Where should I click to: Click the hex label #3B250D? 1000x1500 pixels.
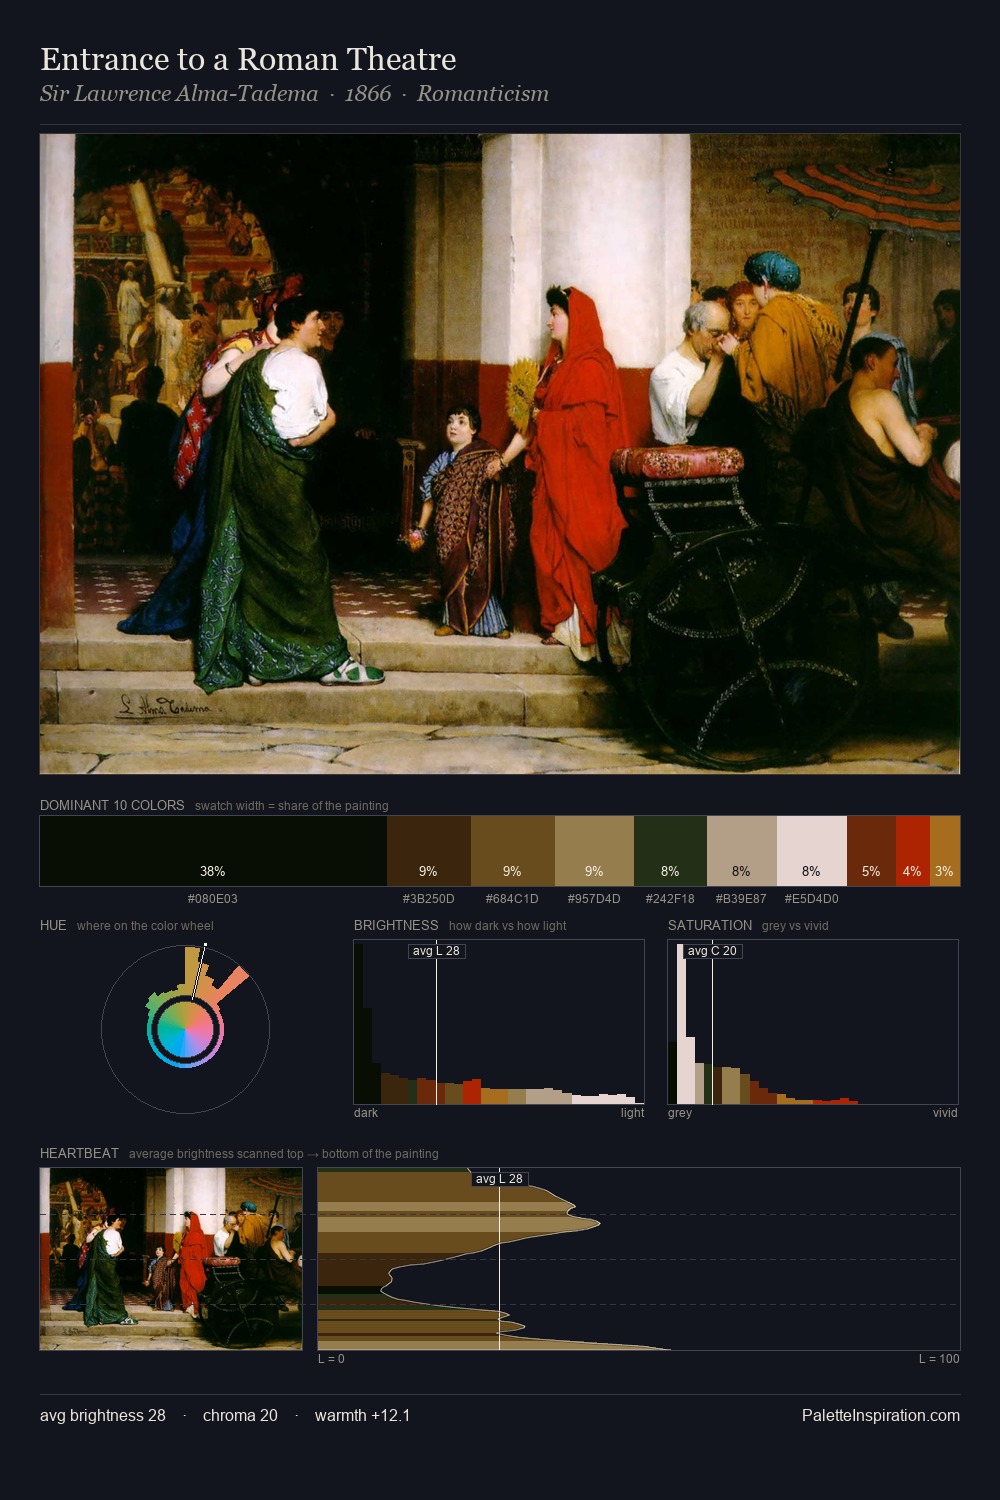[x=429, y=899]
